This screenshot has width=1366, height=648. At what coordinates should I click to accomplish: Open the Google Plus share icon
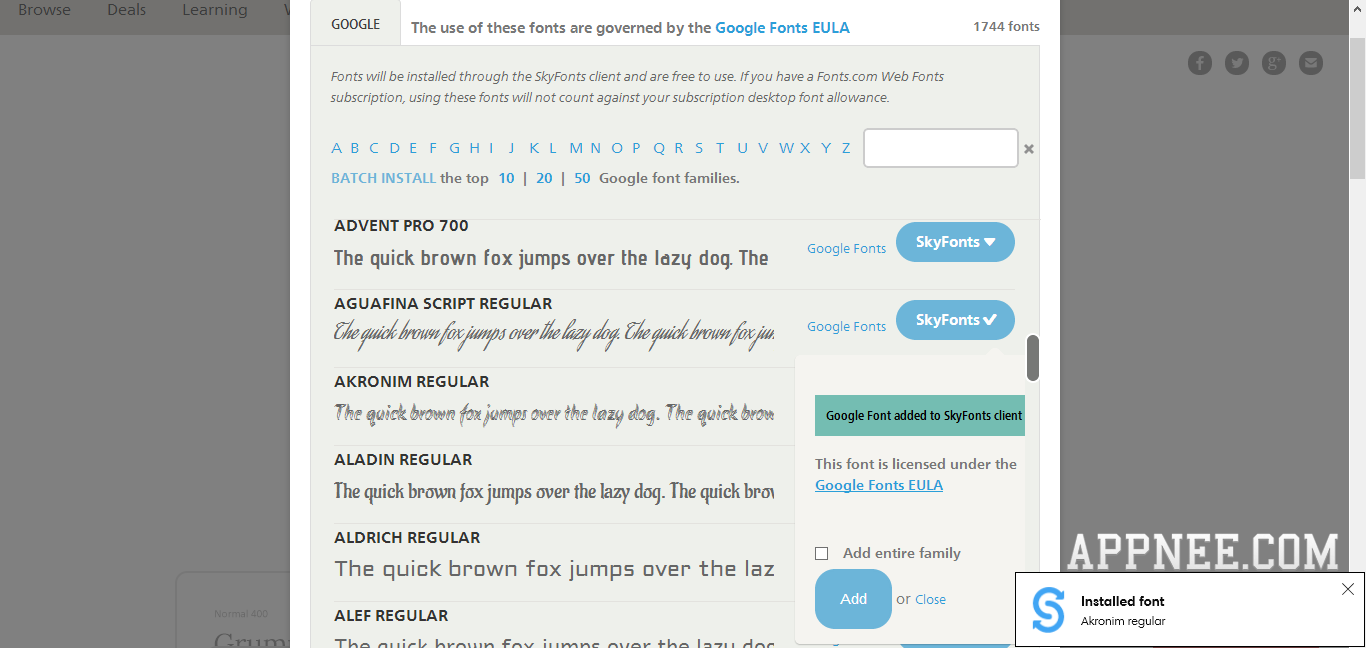(x=1273, y=63)
